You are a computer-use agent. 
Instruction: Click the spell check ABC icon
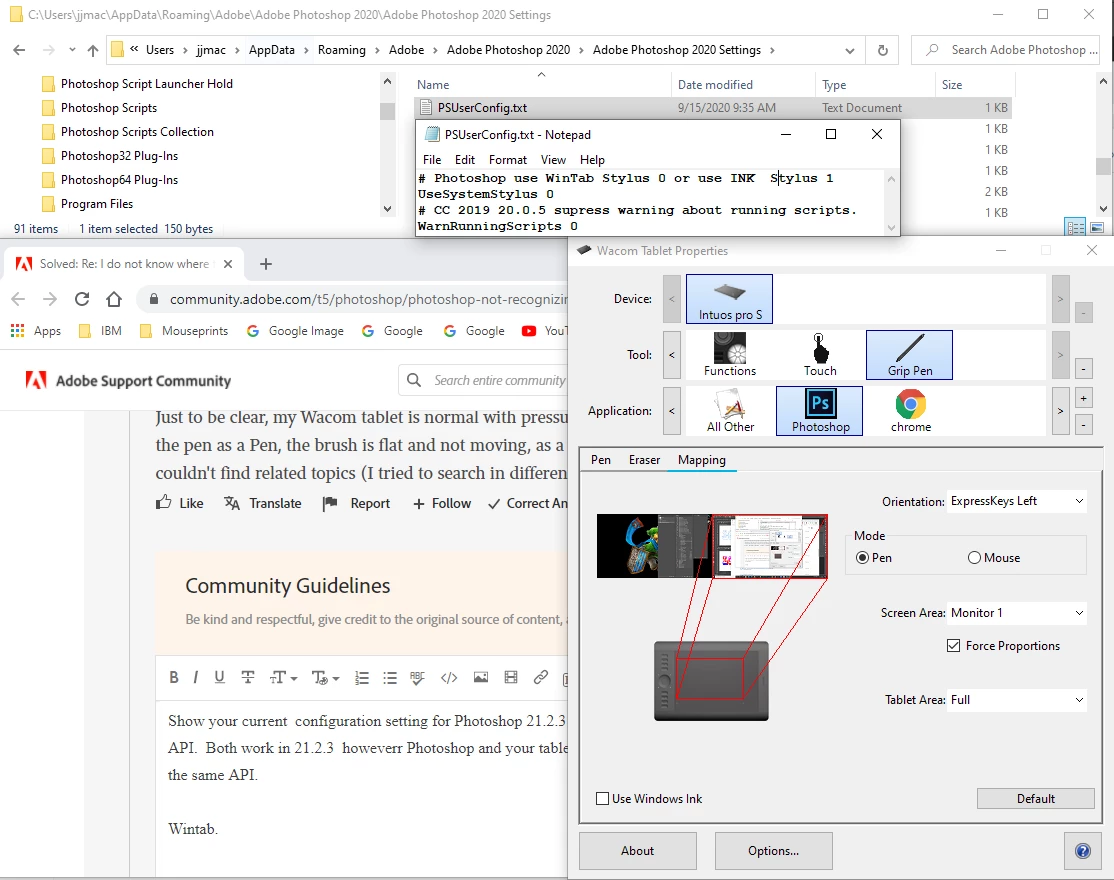[x=418, y=678]
